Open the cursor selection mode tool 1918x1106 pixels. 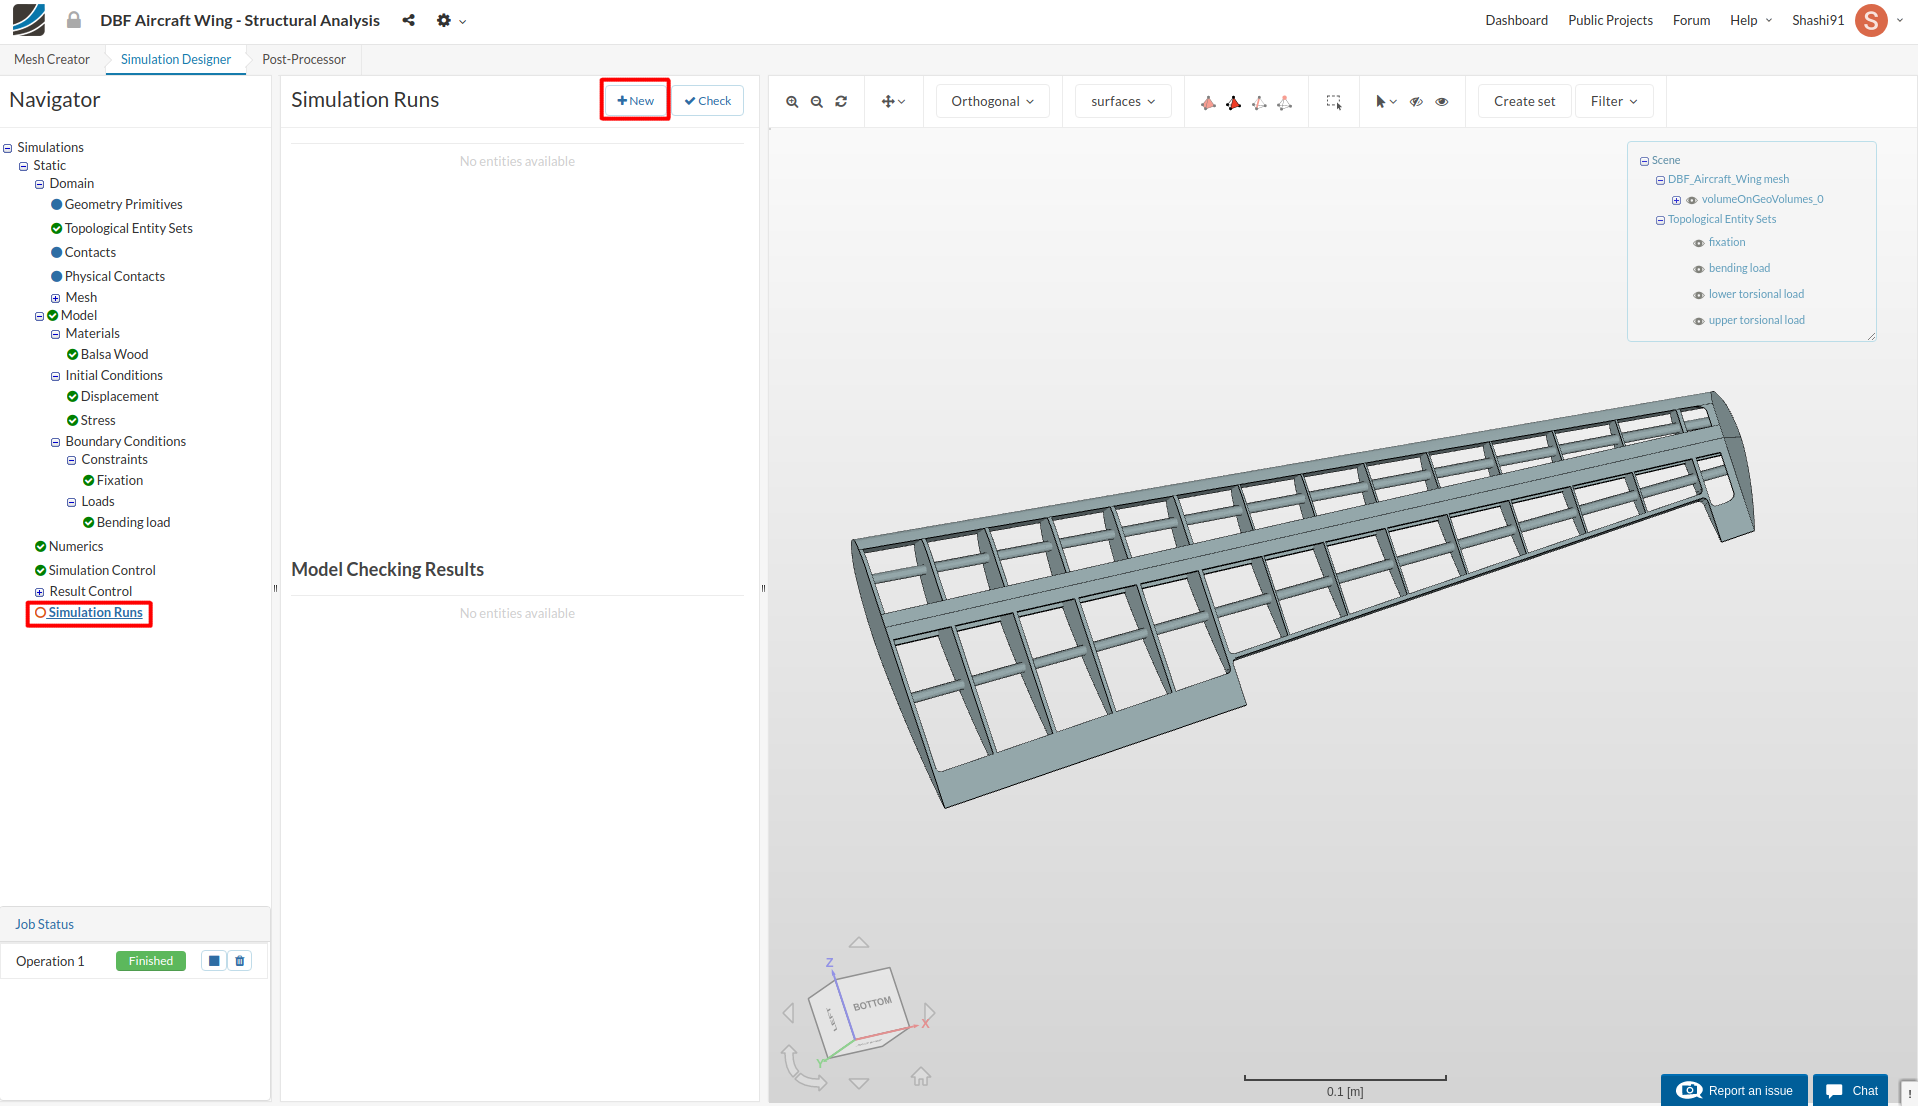[1386, 102]
